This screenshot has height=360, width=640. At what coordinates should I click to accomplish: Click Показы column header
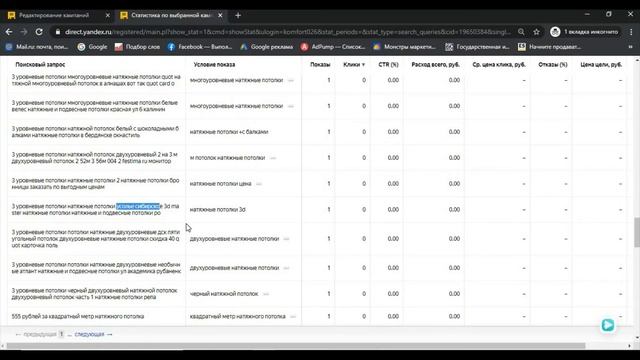click(x=320, y=64)
